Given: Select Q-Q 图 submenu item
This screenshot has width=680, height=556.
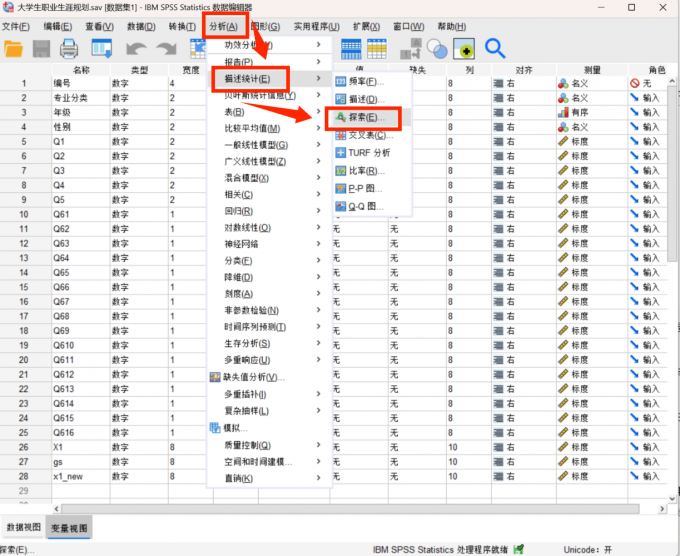Looking at the screenshot, I should coord(372,206).
